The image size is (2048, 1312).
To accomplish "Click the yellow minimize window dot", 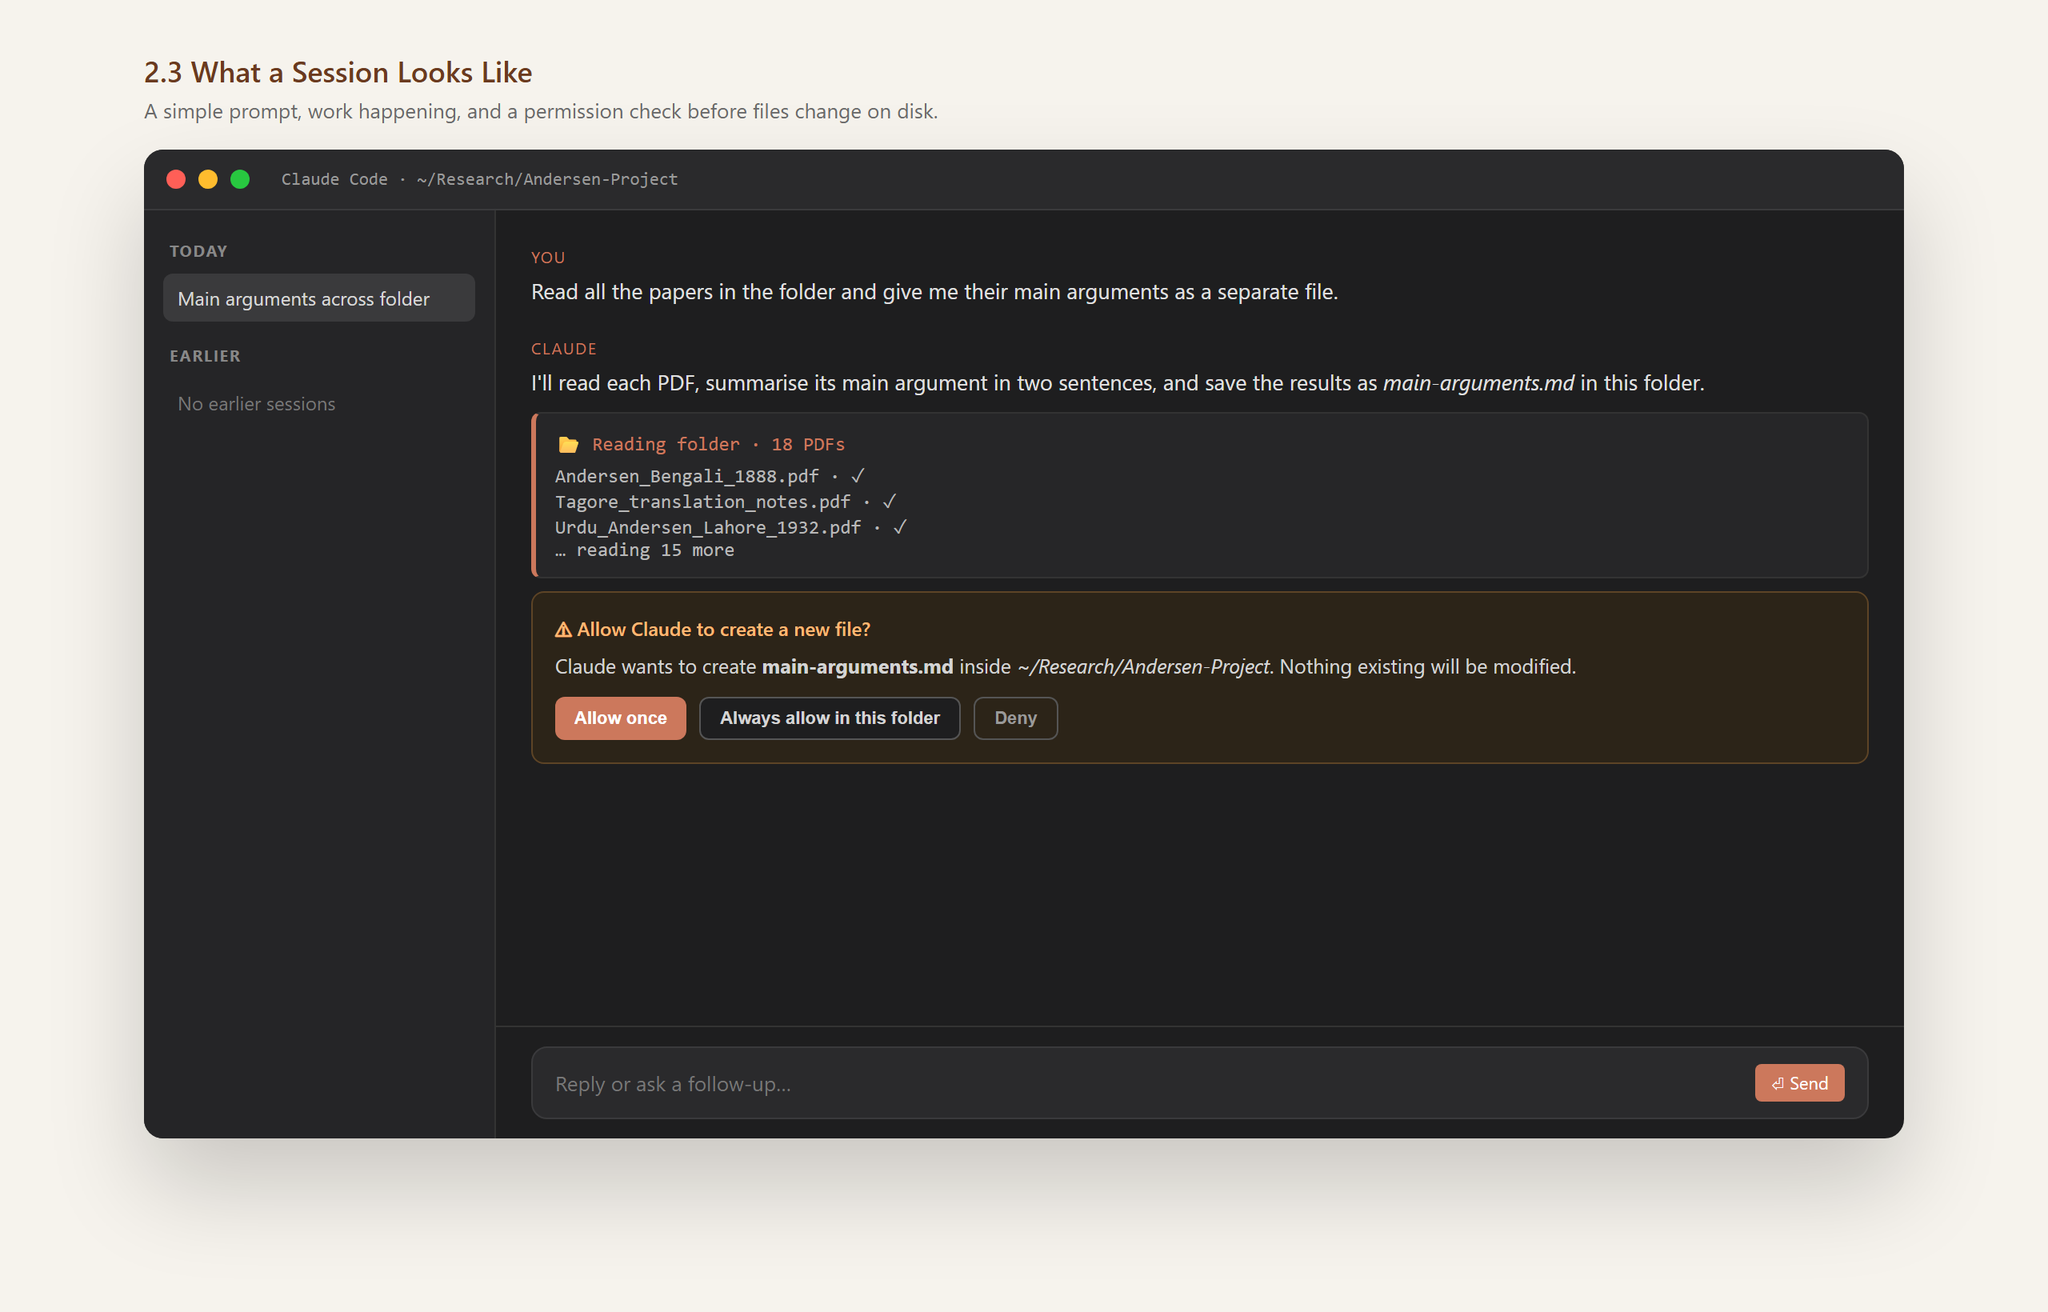I will [x=208, y=179].
